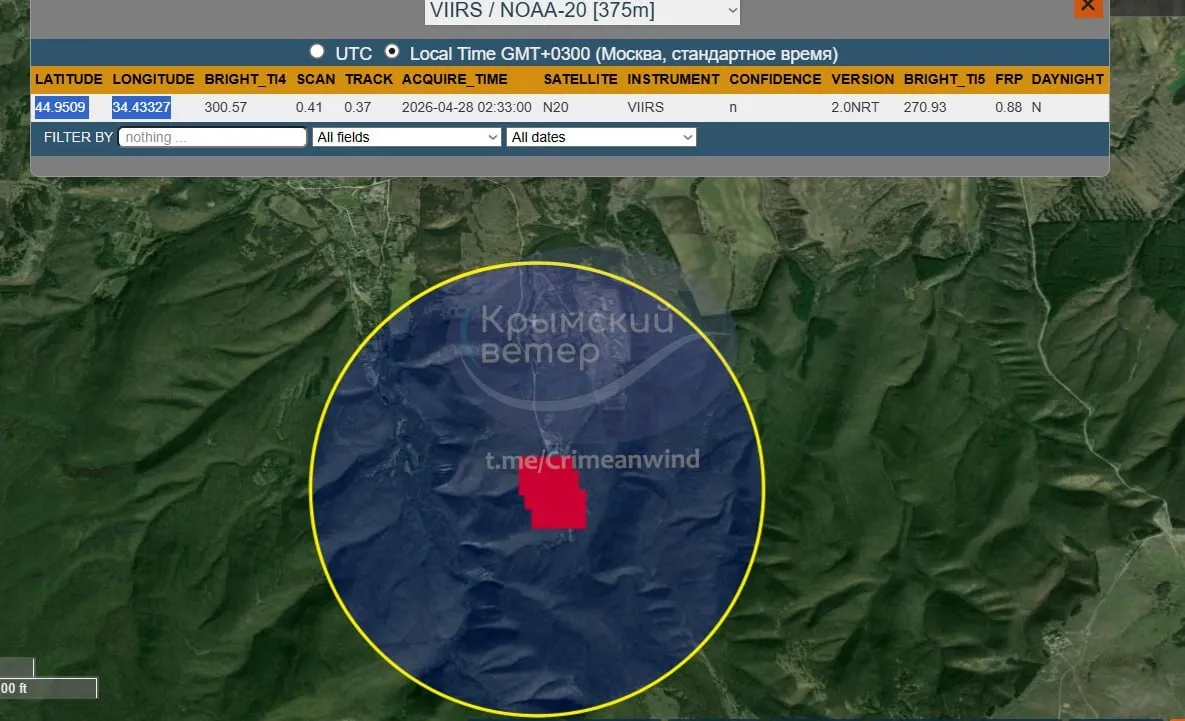This screenshot has height=721, width=1185.
Task: Click the FILTER BY text input field
Action: [x=212, y=137]
